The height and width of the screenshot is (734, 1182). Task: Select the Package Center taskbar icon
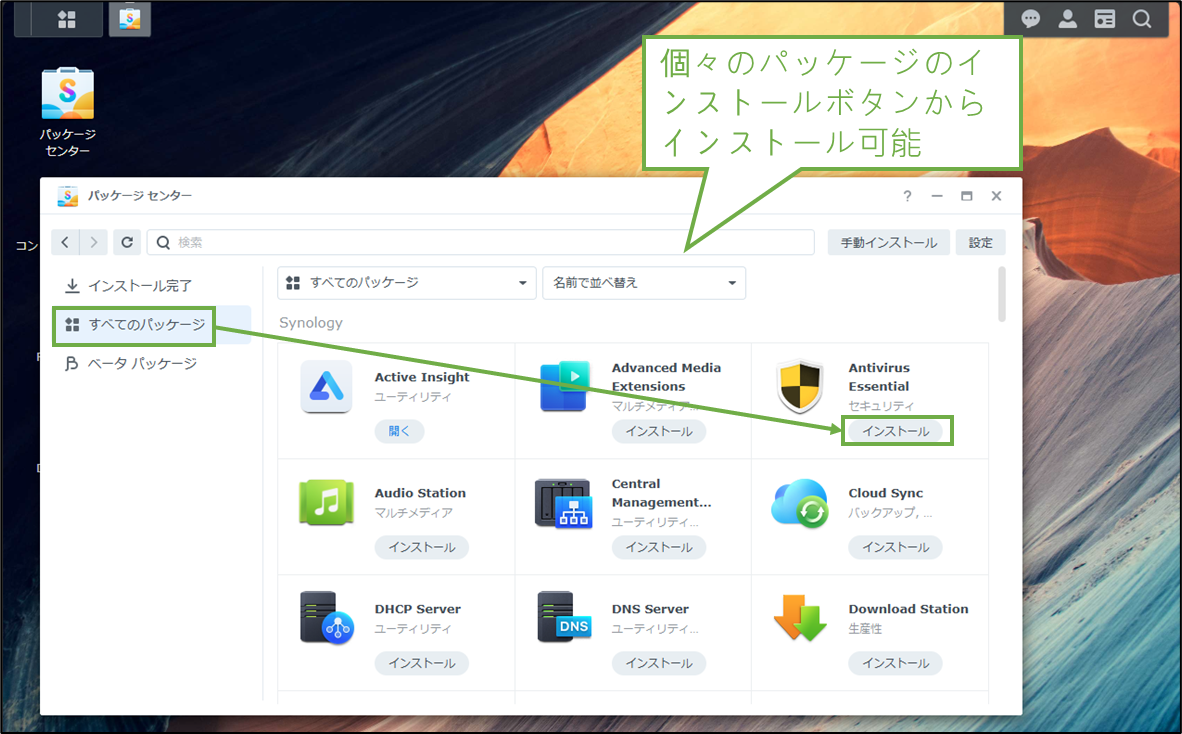tap(130, 20)
